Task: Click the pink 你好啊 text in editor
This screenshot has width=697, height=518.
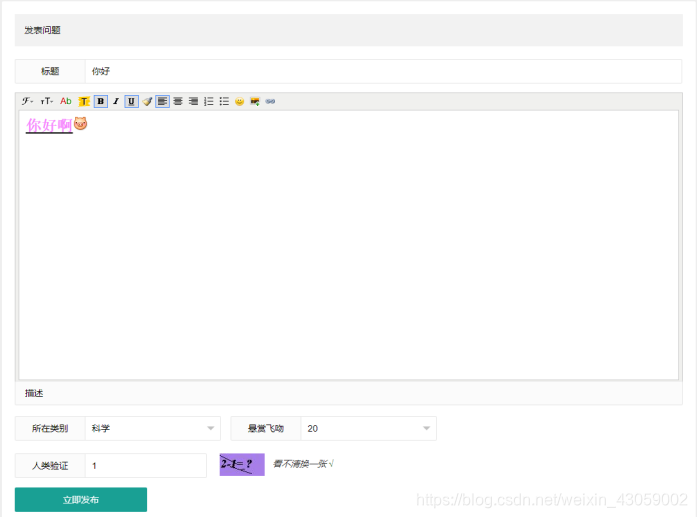Action: coord(49,125)
